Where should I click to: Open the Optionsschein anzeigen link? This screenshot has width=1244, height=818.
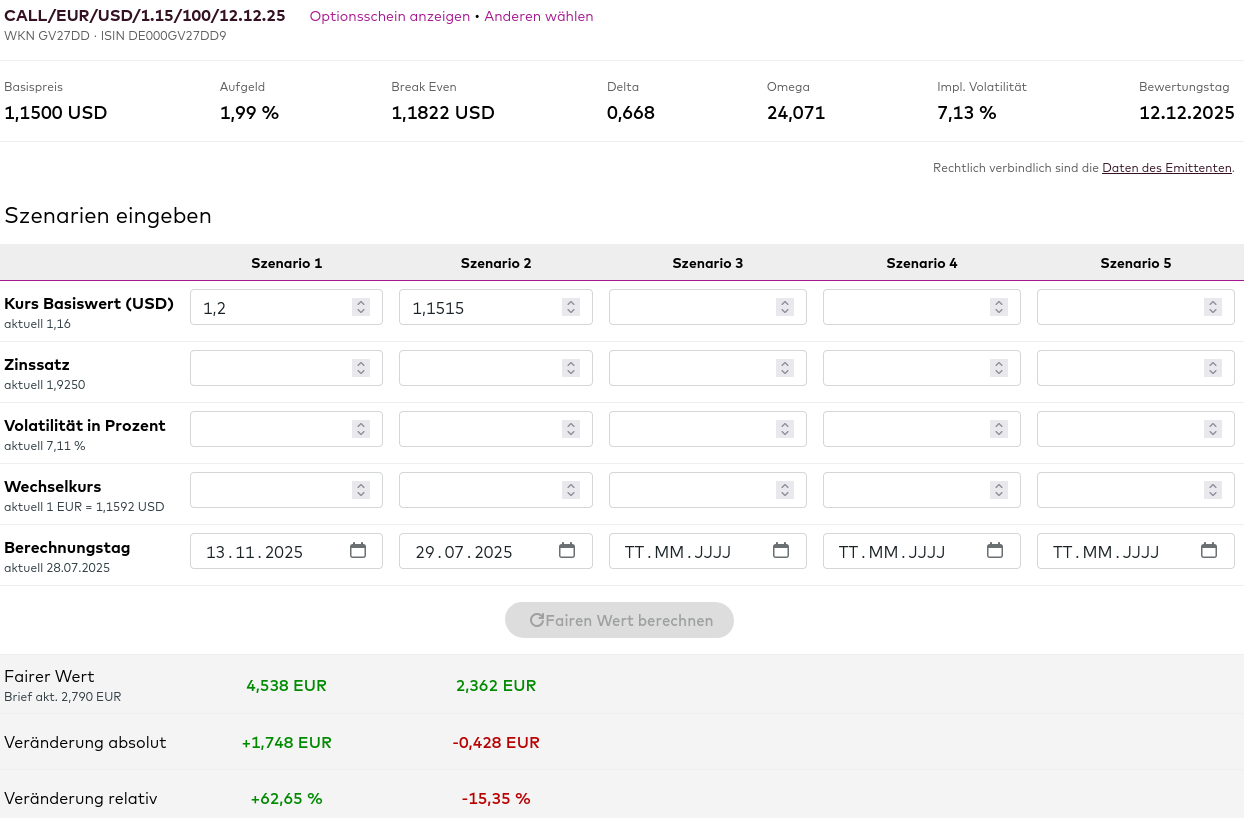coord(389,16)
